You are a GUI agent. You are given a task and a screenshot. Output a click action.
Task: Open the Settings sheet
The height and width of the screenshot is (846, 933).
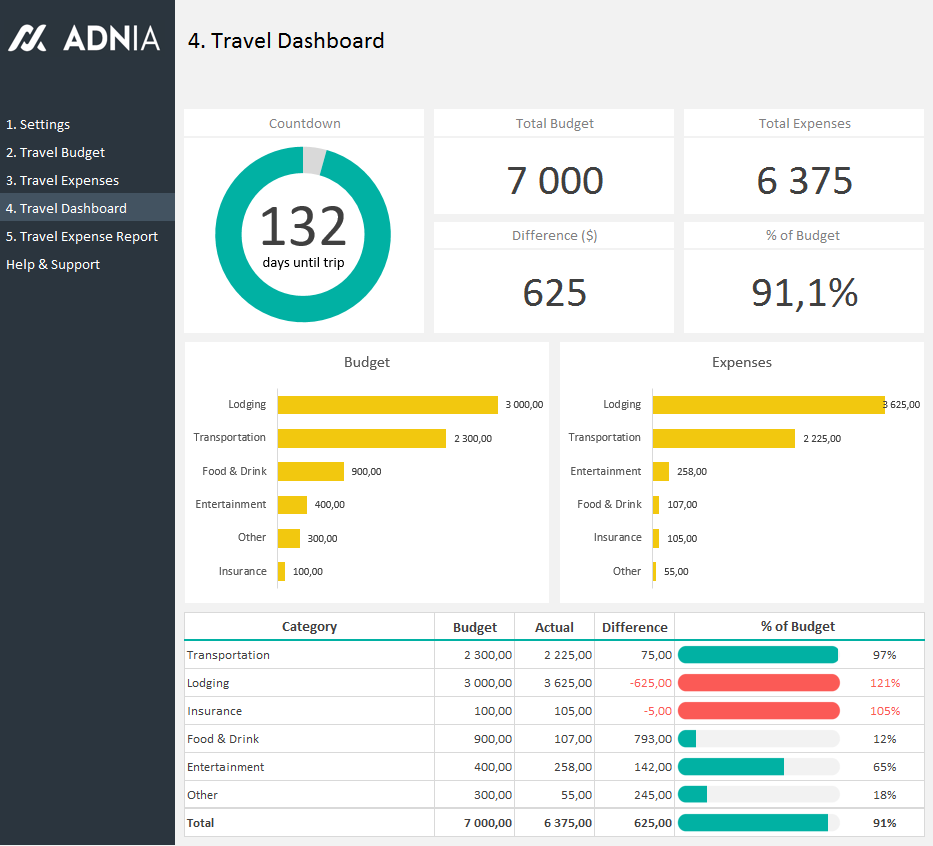pyautogui.click(x=38, y=125)
